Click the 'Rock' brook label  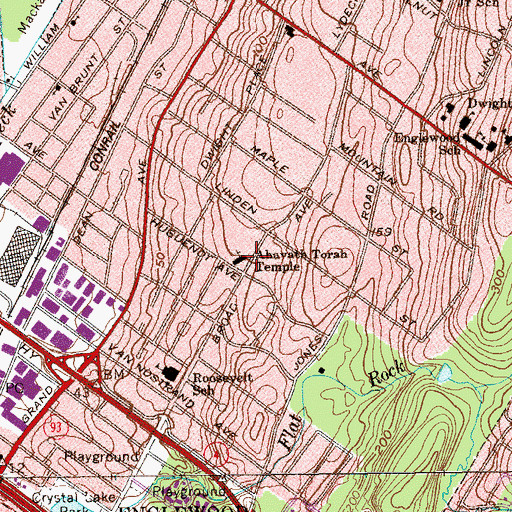[x=387, y=373]
